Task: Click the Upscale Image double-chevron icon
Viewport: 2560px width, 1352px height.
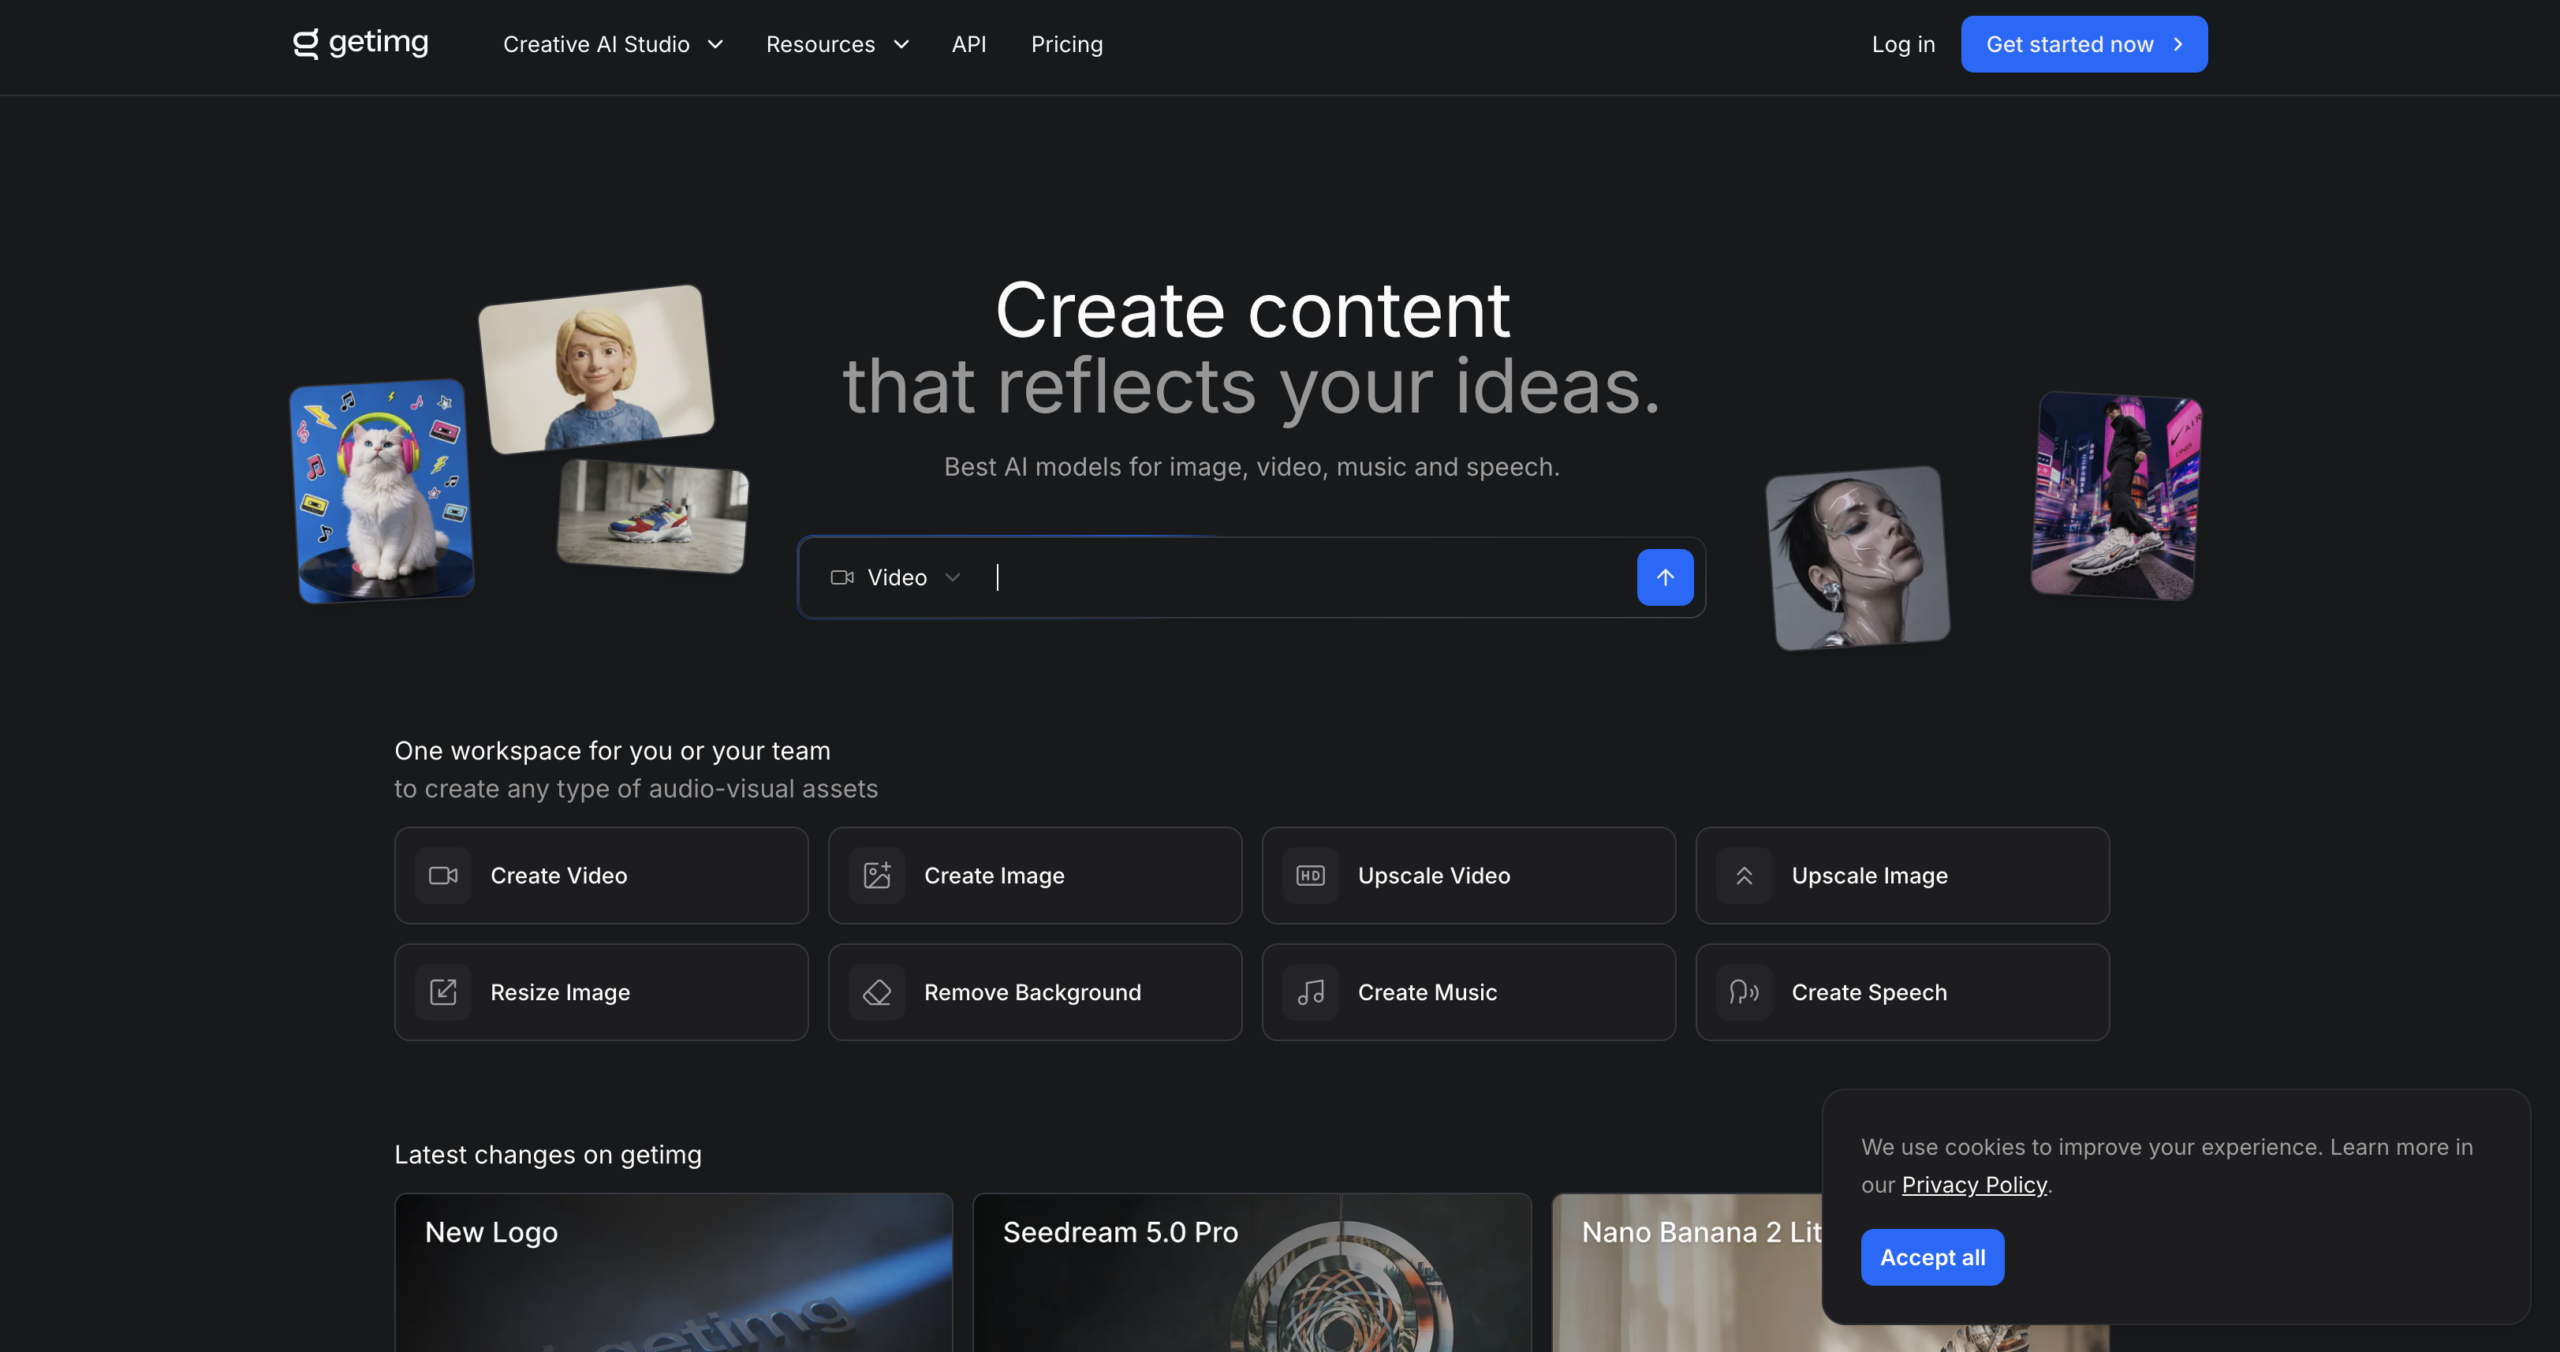Action: click(x=1744, y=876)
